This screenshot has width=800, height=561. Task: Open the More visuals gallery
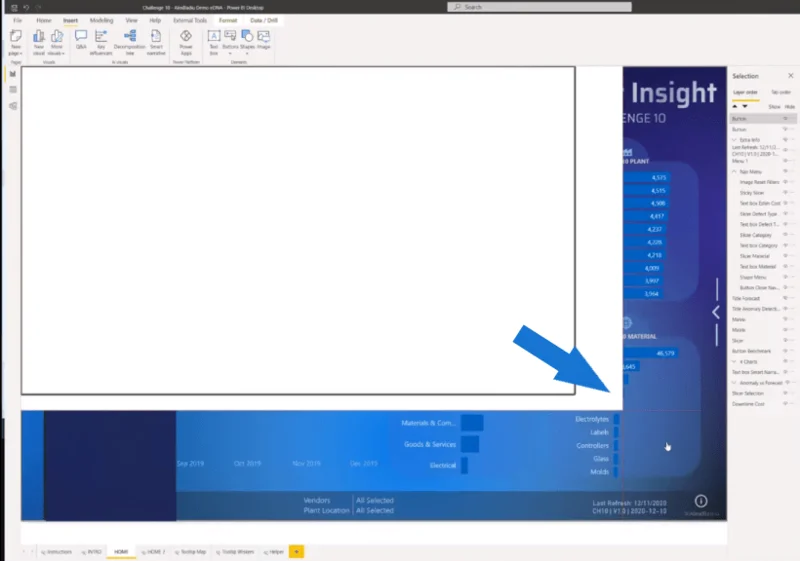tap(57, 42)
